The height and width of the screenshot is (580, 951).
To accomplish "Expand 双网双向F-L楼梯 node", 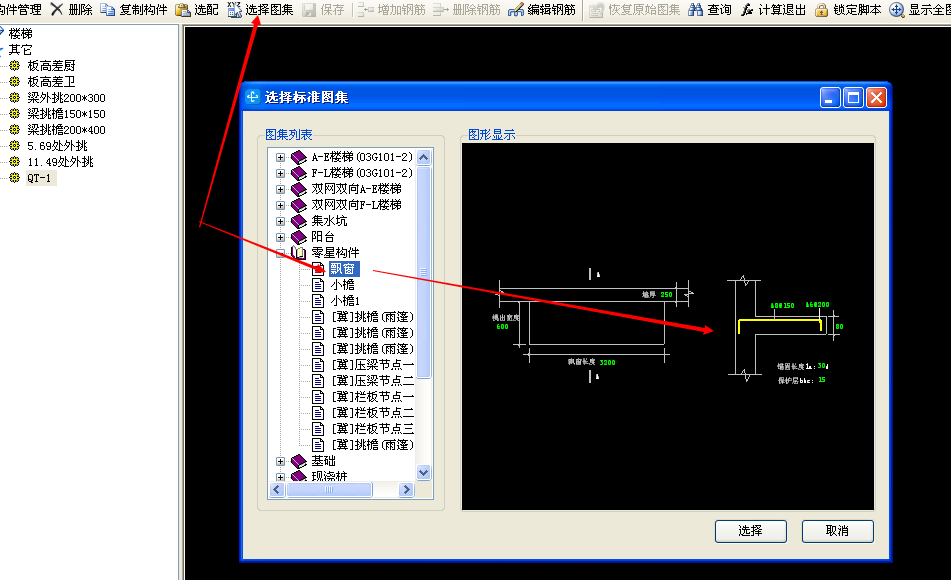I will coord(280,205).
